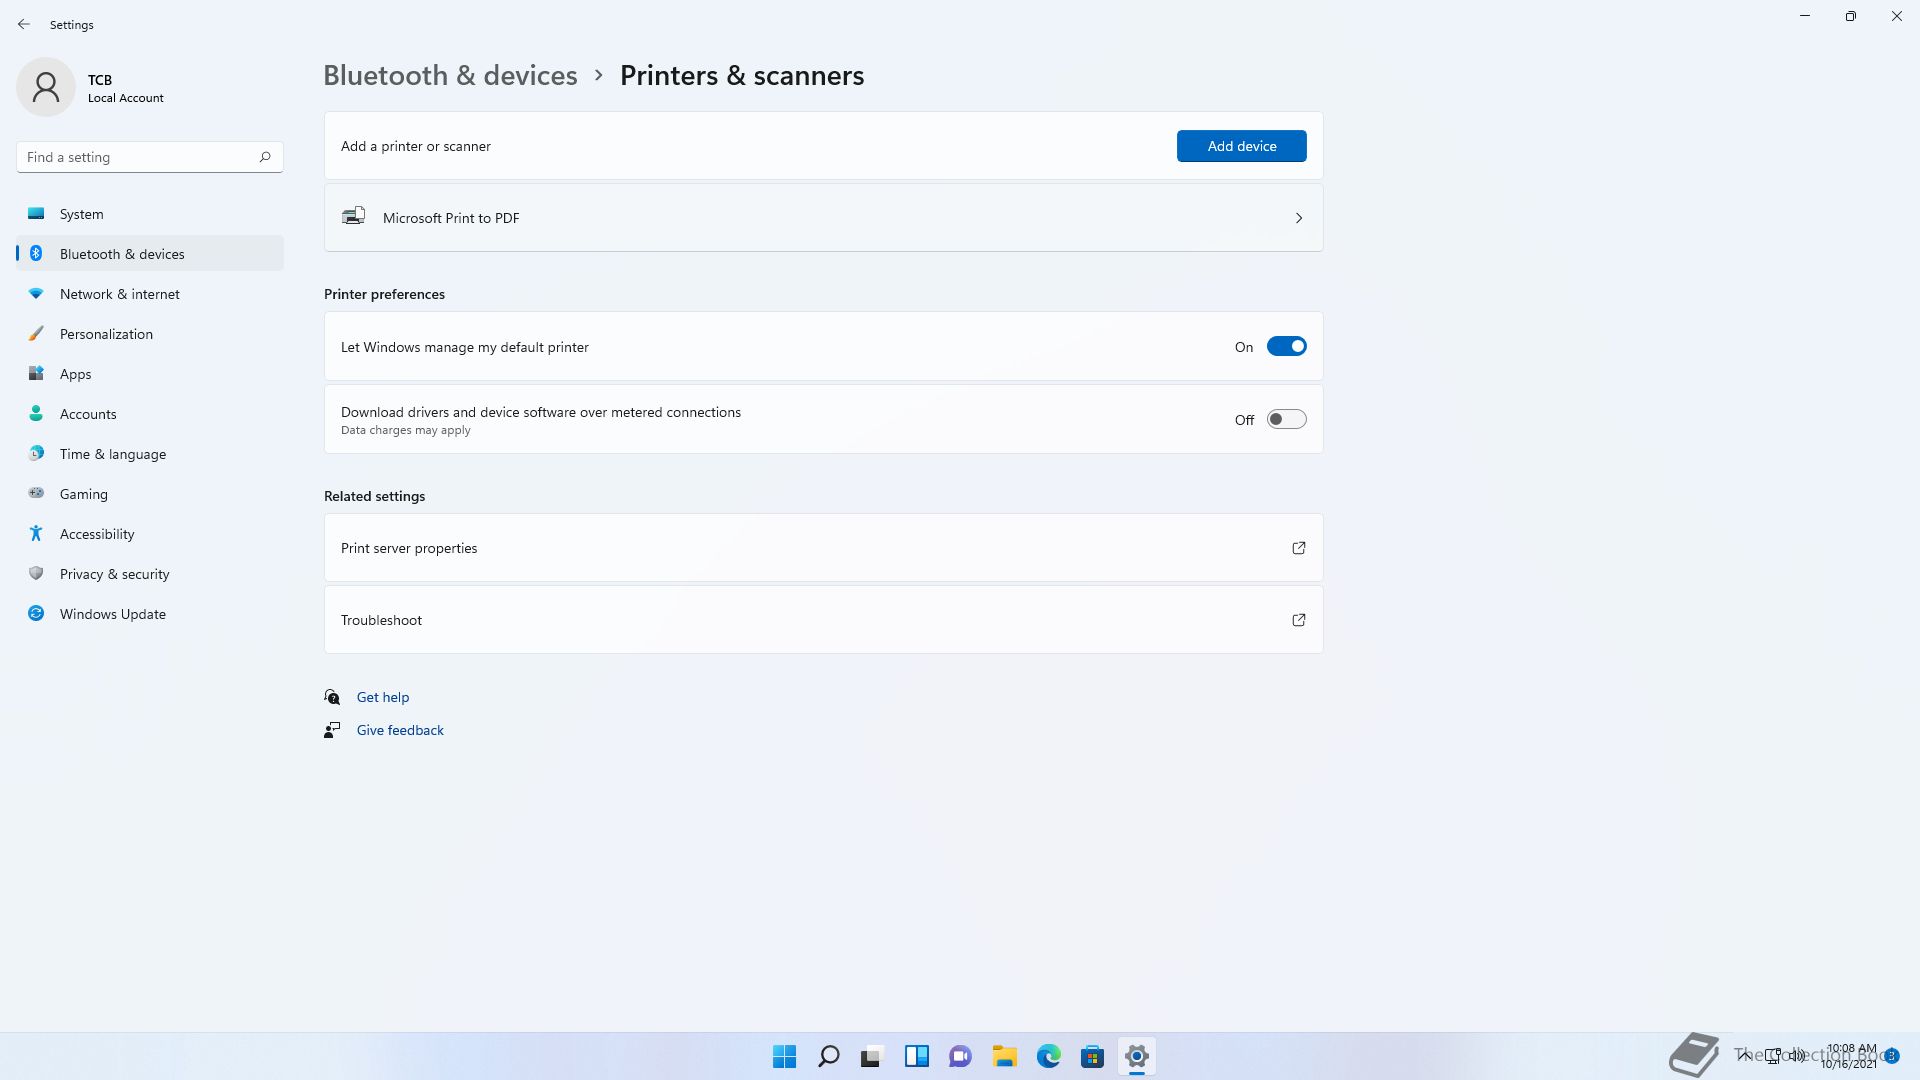The width and height of the screenshot is (1920, 1080).
Task: Select Bluetooth & devices in sidebar
Action: (x=150, y=254)
